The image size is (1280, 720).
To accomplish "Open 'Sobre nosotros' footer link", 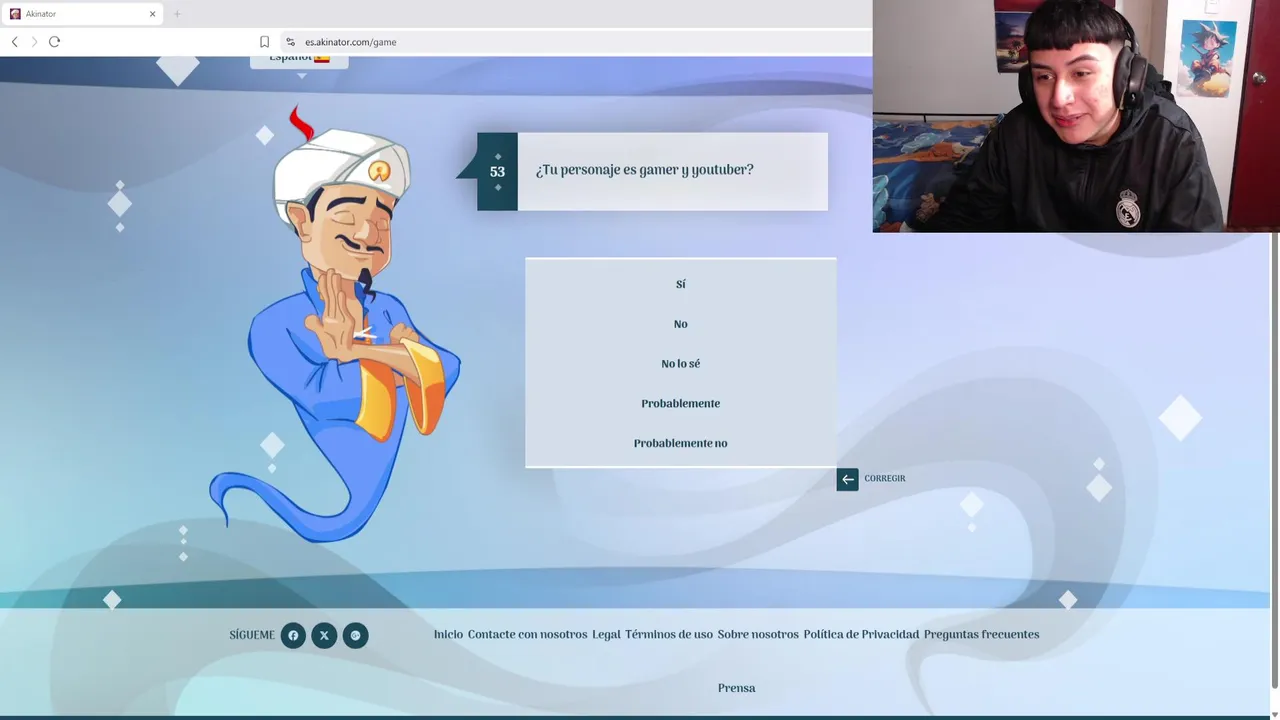I will coord(758,634).
